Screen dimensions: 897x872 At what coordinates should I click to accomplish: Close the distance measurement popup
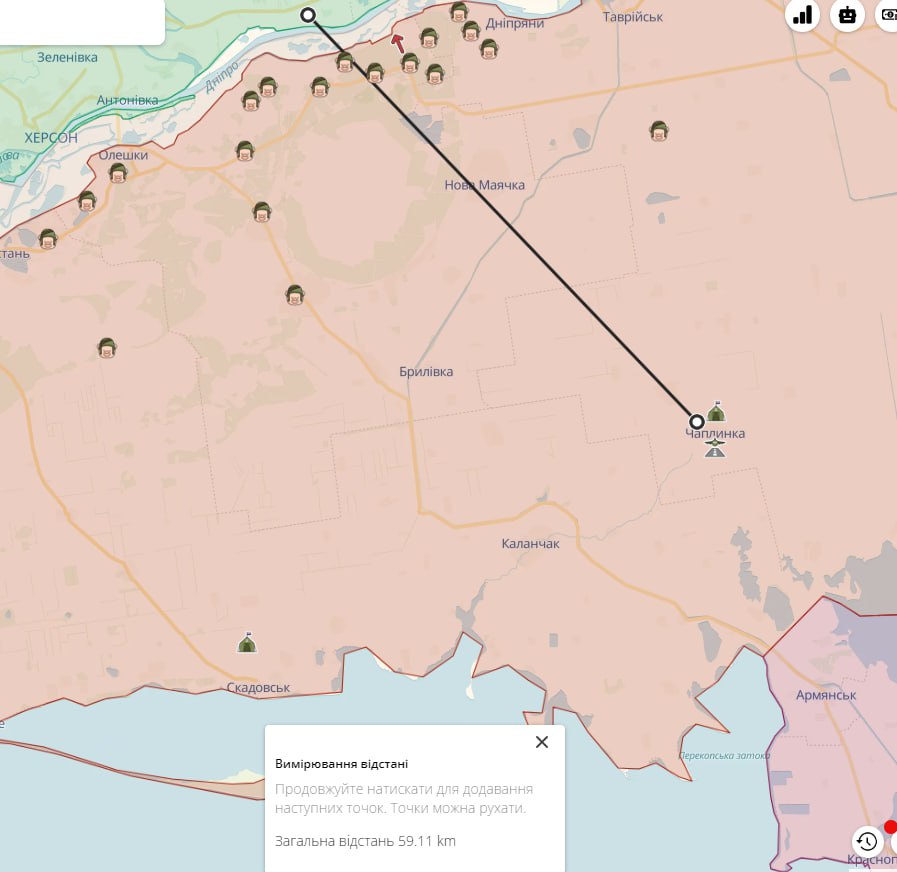tap(541, 742)
